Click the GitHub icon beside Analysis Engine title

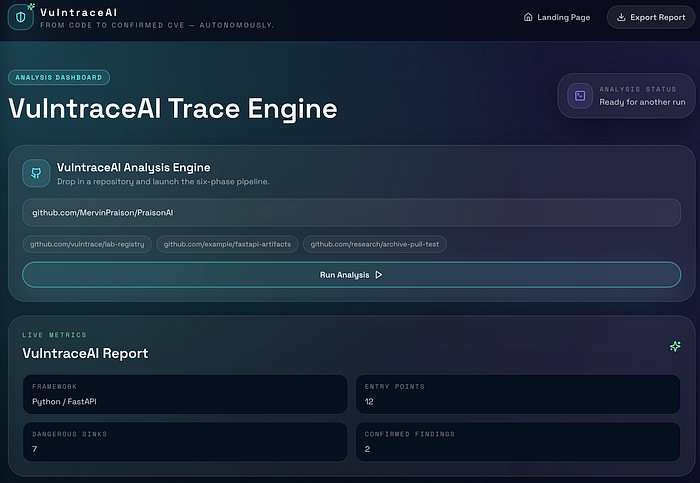[x=36, y=173]
